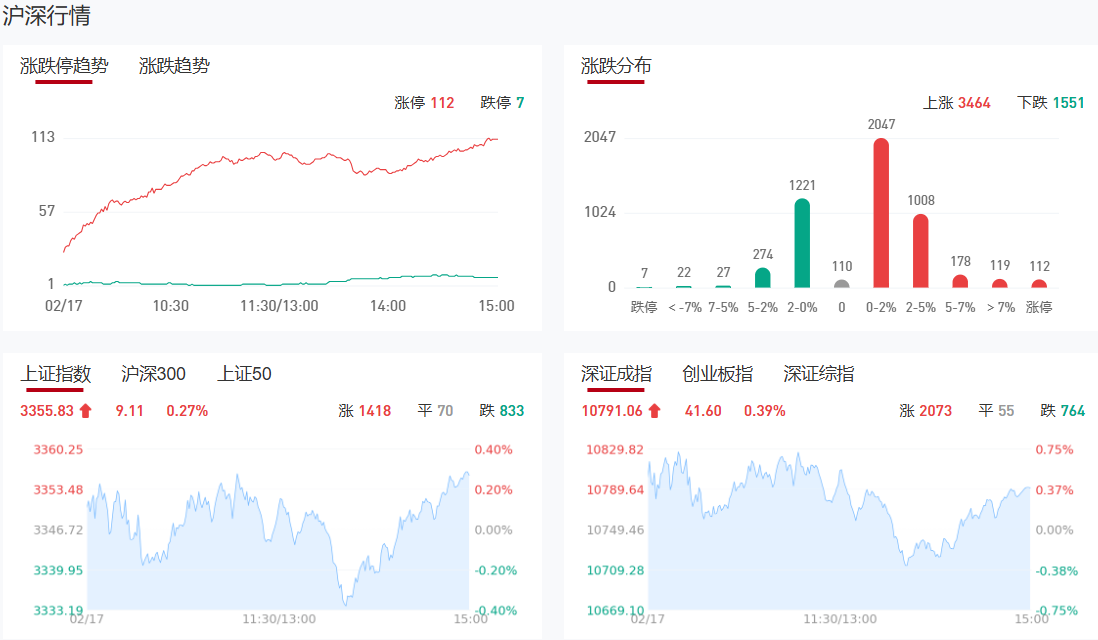
Task: Click the 涨停 112 legend above line chart
Action: [x=424, y=103]
